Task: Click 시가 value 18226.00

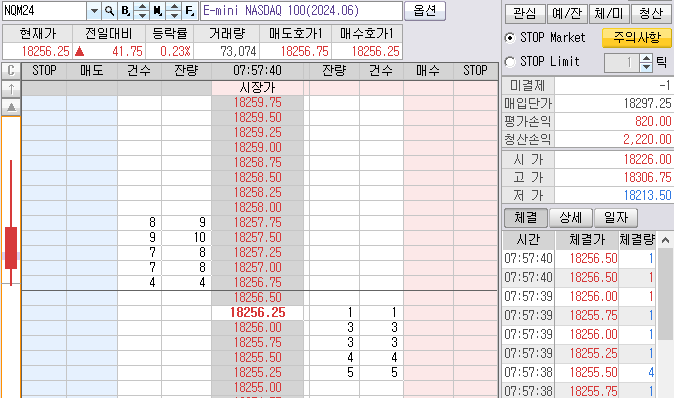Action: tap(613, 159)
